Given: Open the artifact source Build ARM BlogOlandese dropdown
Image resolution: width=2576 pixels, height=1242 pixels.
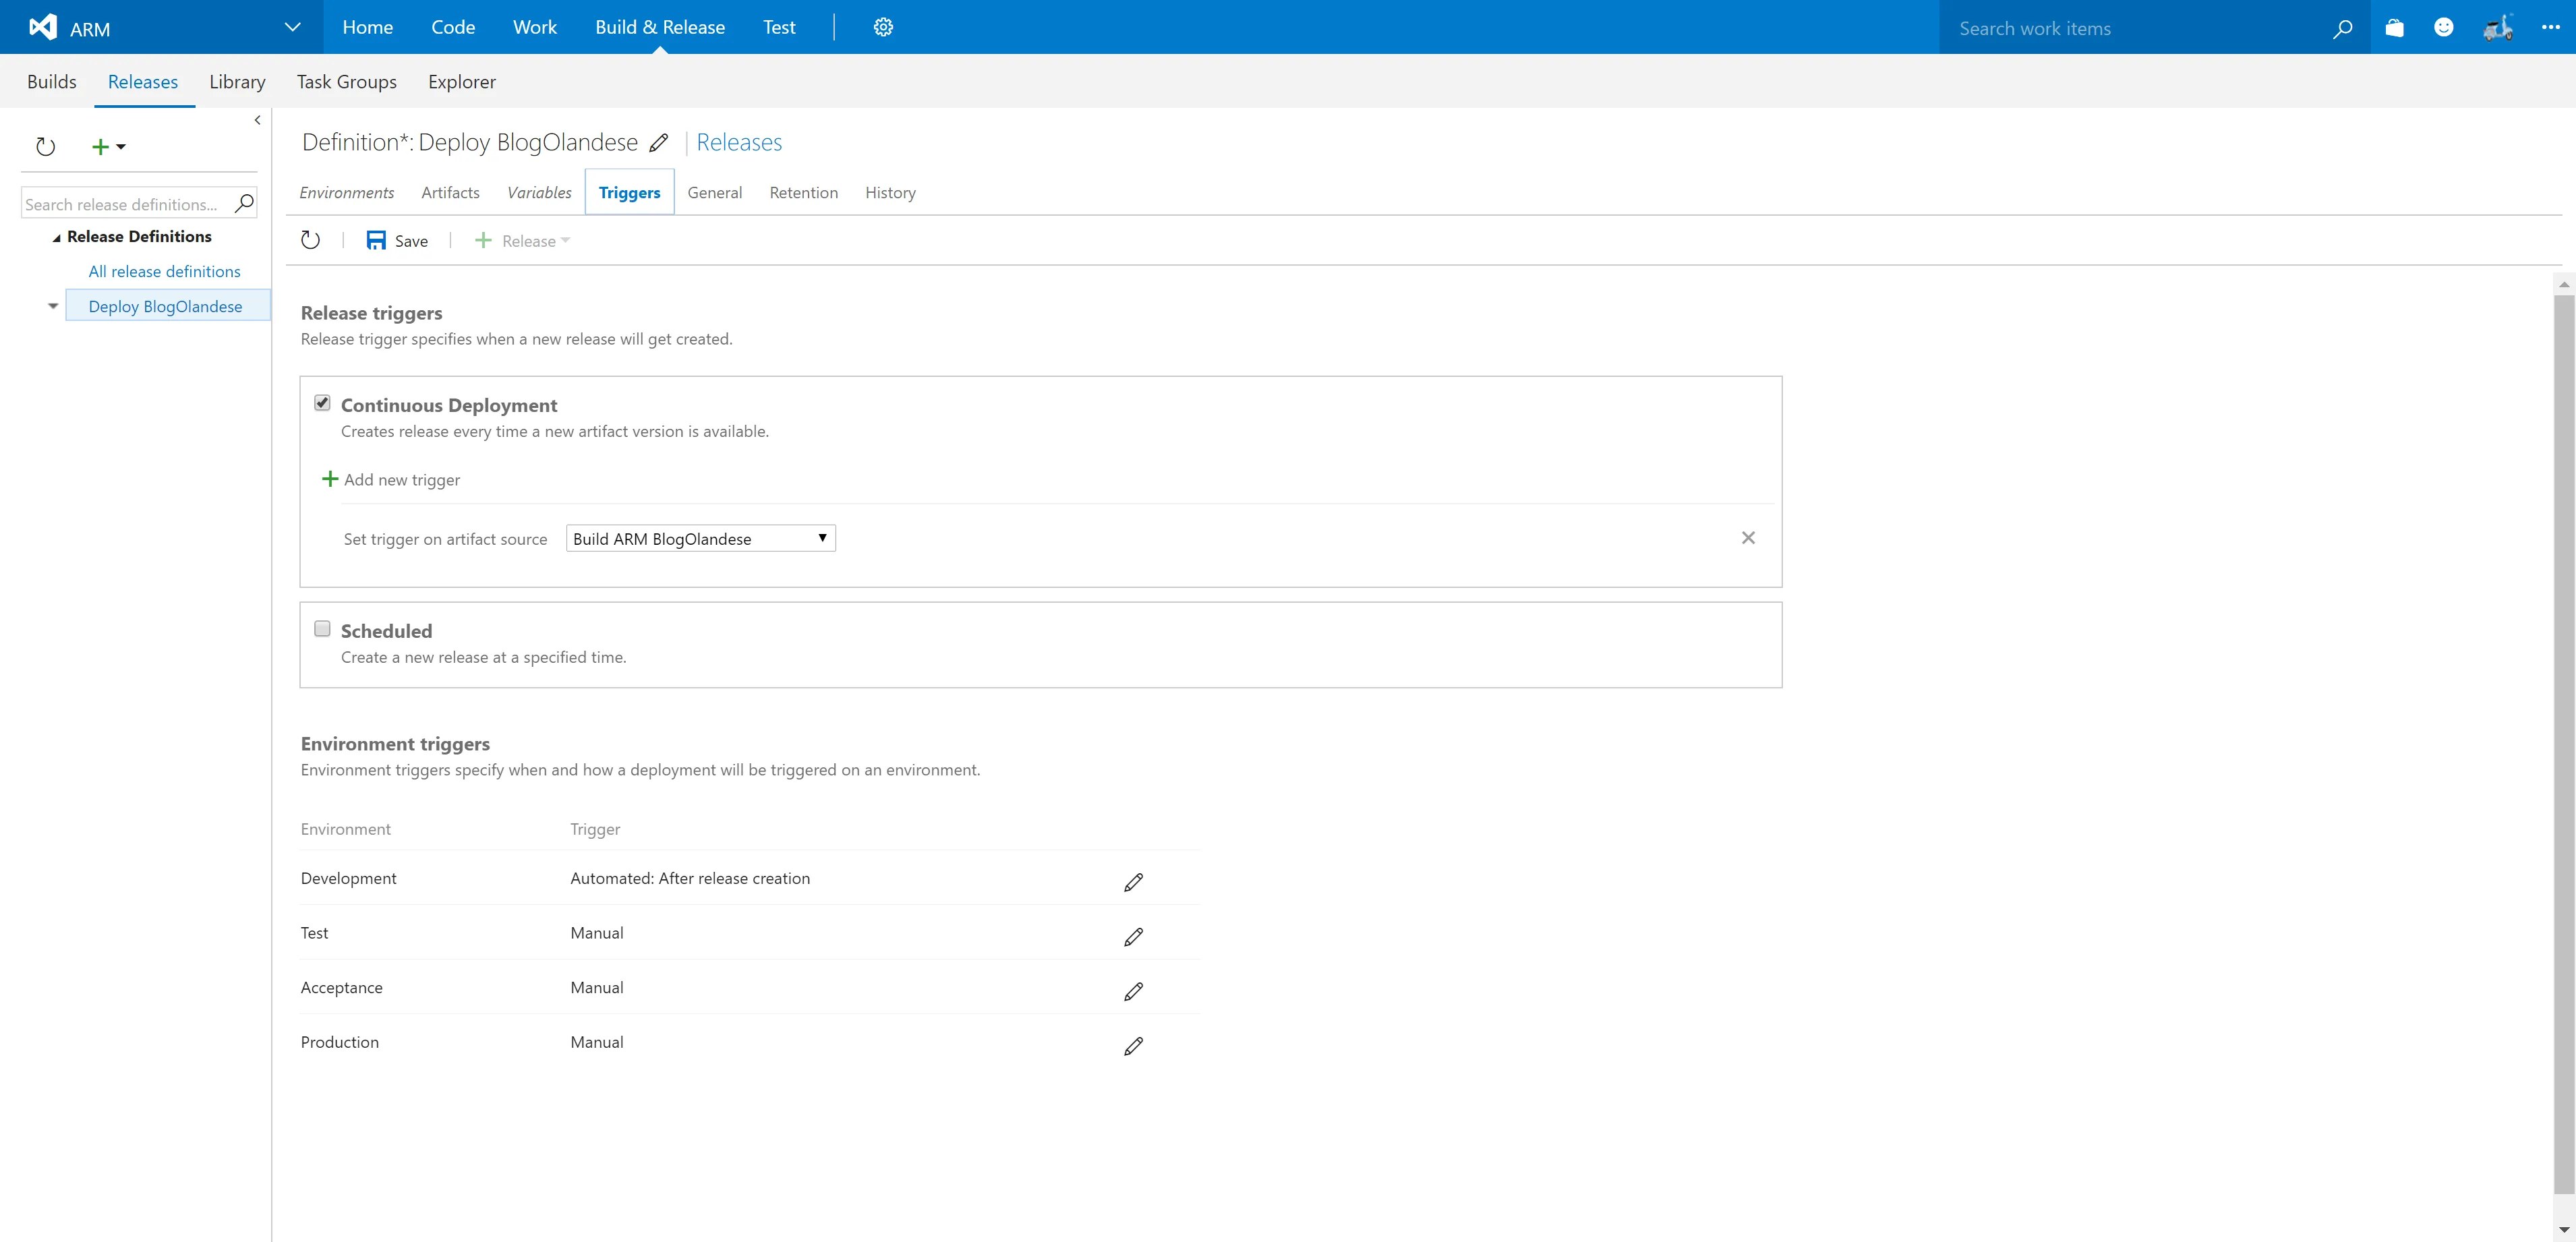Looking at the screenshot, I should (701, 538).
